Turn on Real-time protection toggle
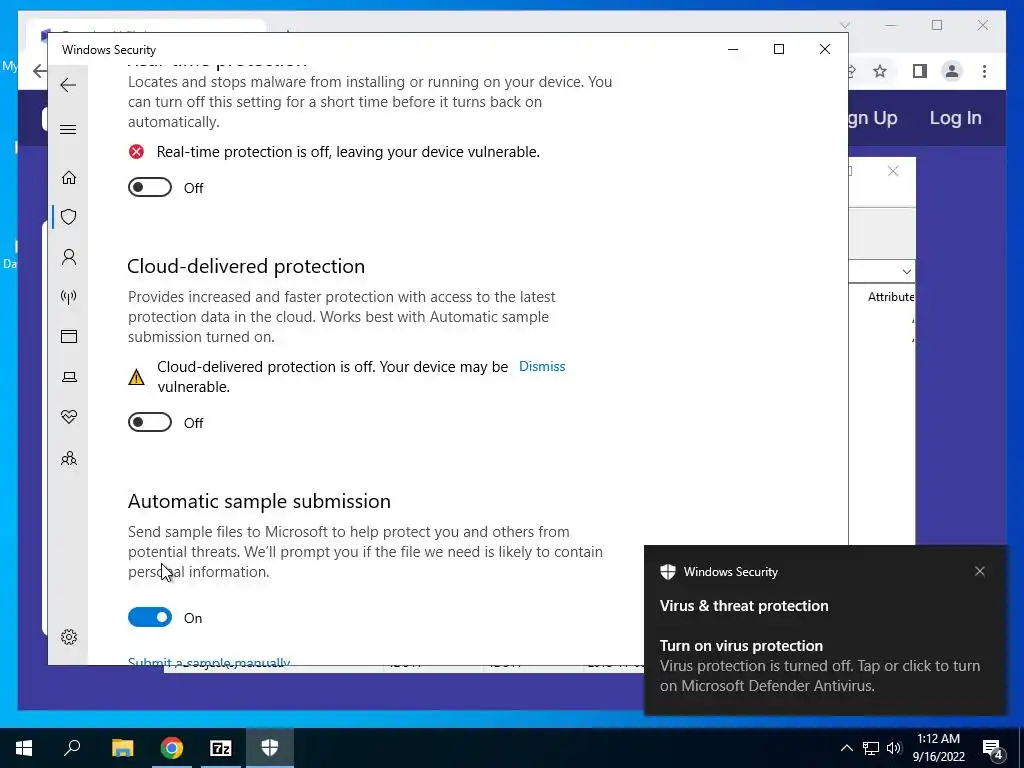This screenshot has height=768, width=1024. (x=150, y=187)
